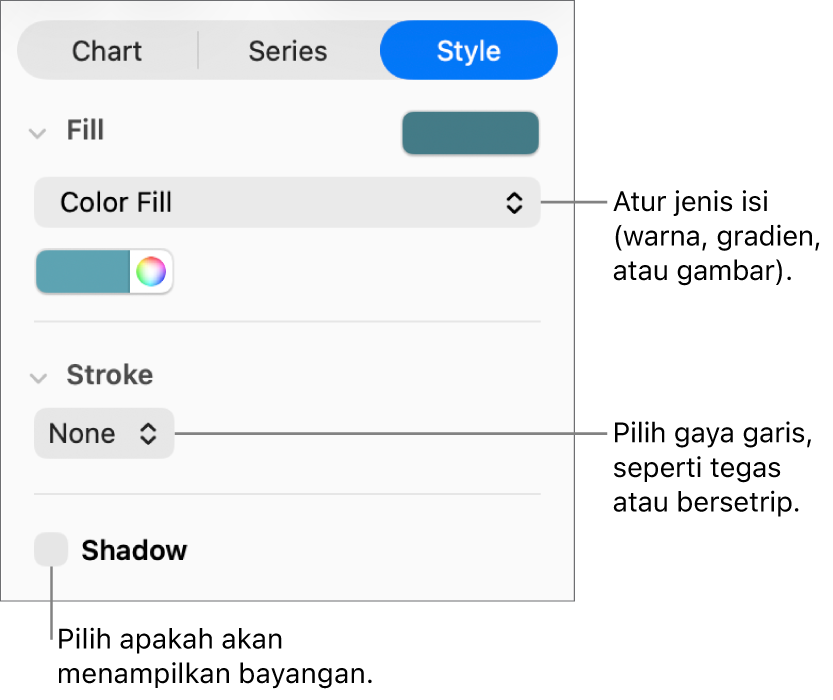The height and width of the screenshot is (700, 833).
Task: Click the separator line above the Shadow checkbox
Action: [287, 494]
